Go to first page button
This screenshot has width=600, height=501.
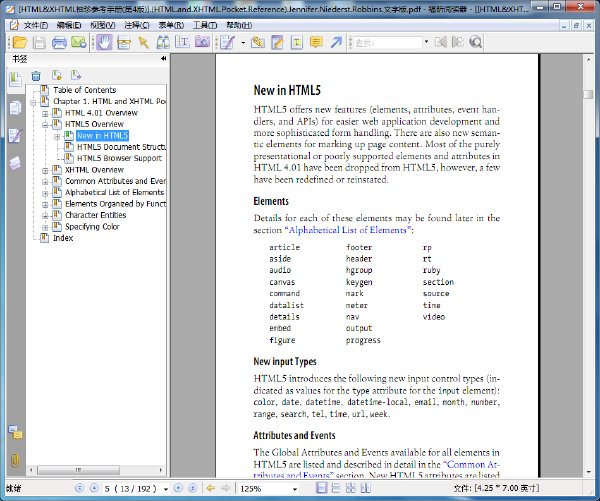click(79, 488)
